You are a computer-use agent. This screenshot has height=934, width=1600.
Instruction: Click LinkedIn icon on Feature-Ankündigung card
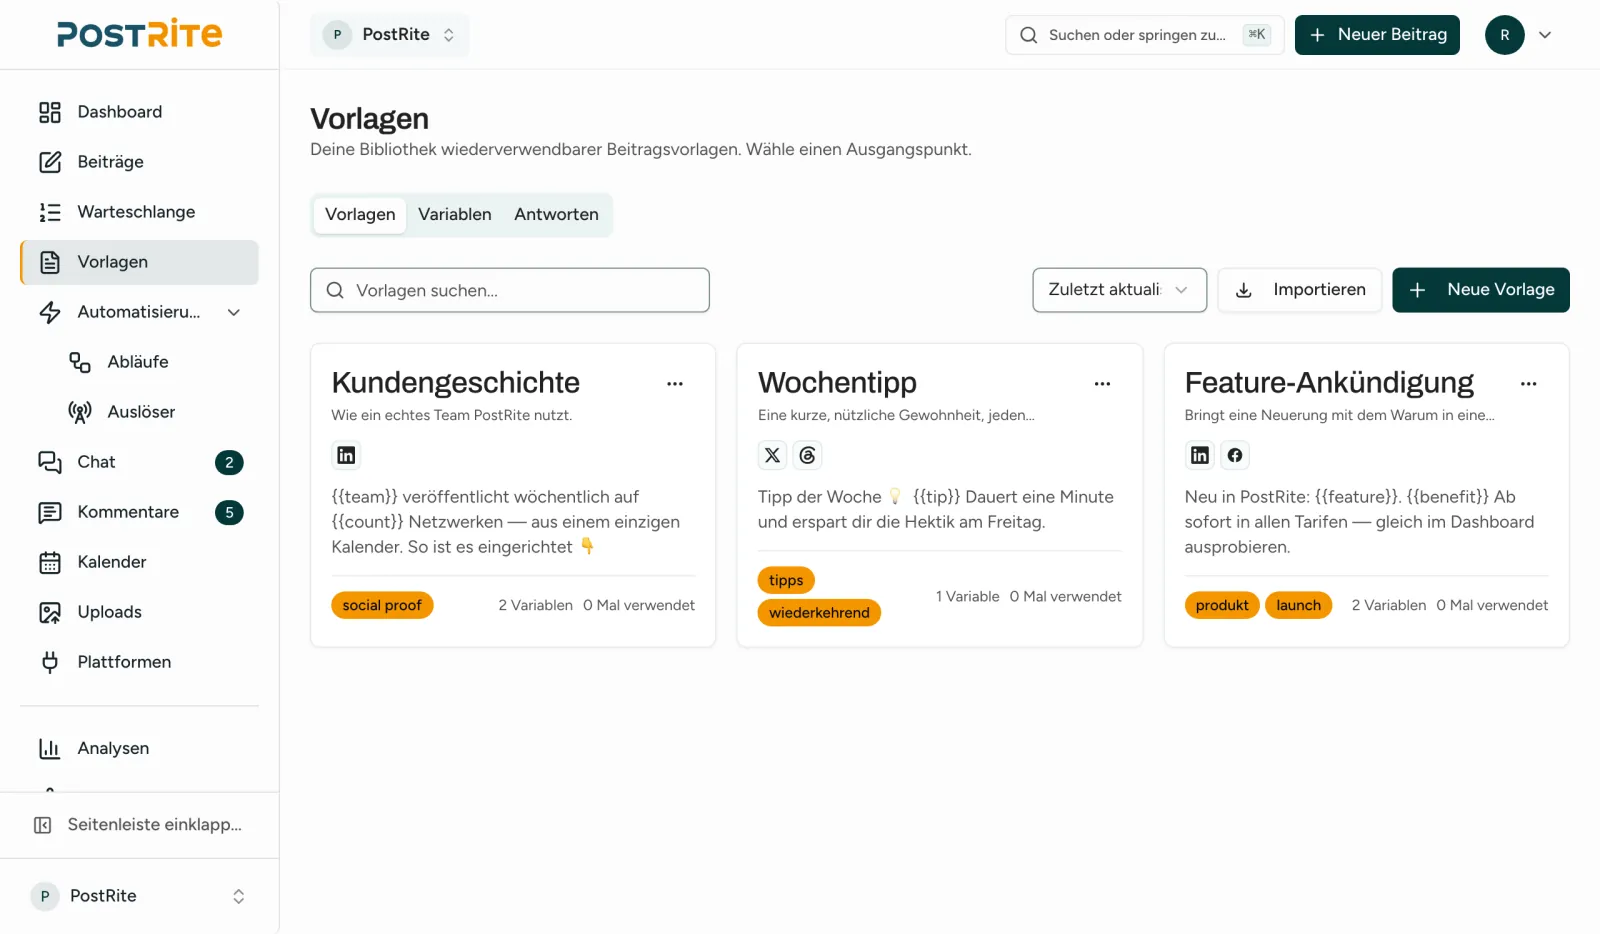coord(1200,455)
